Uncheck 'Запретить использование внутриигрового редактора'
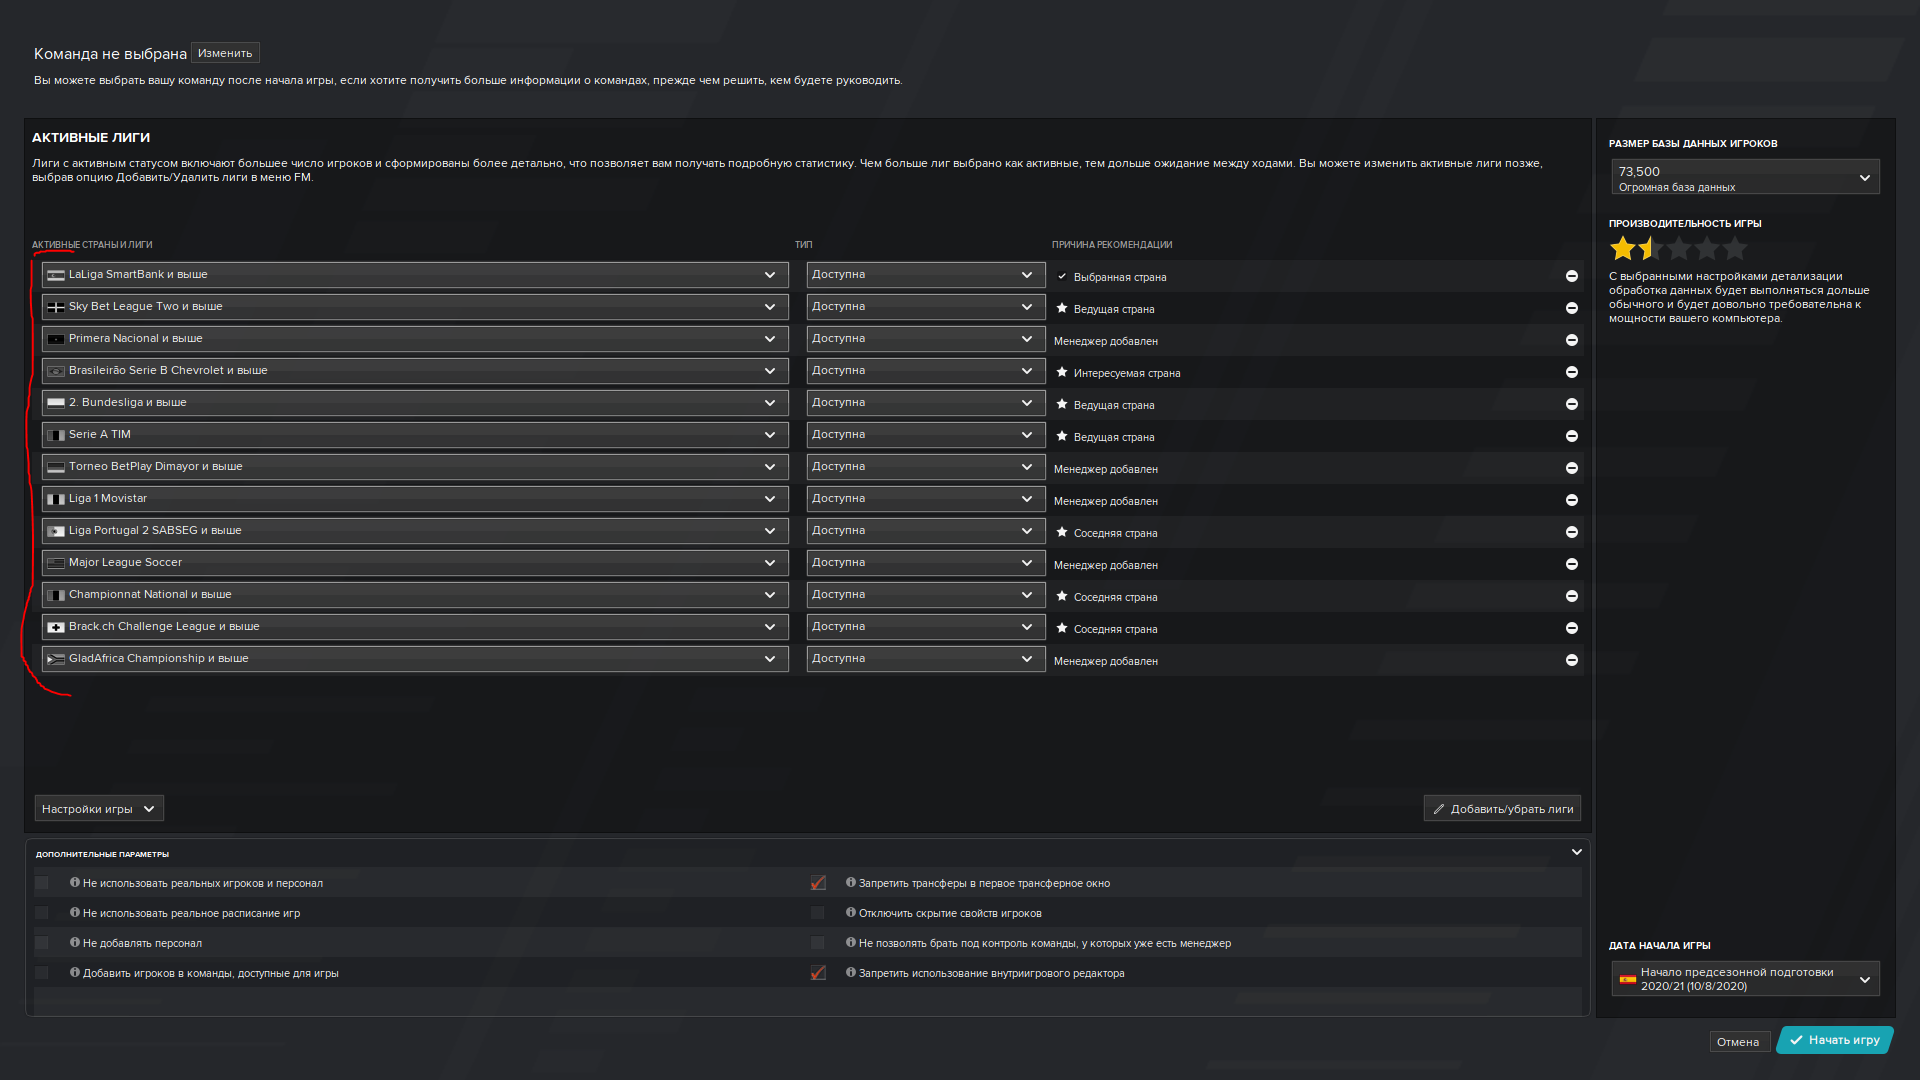1920x1080 pixels. (x=818, y=973)
